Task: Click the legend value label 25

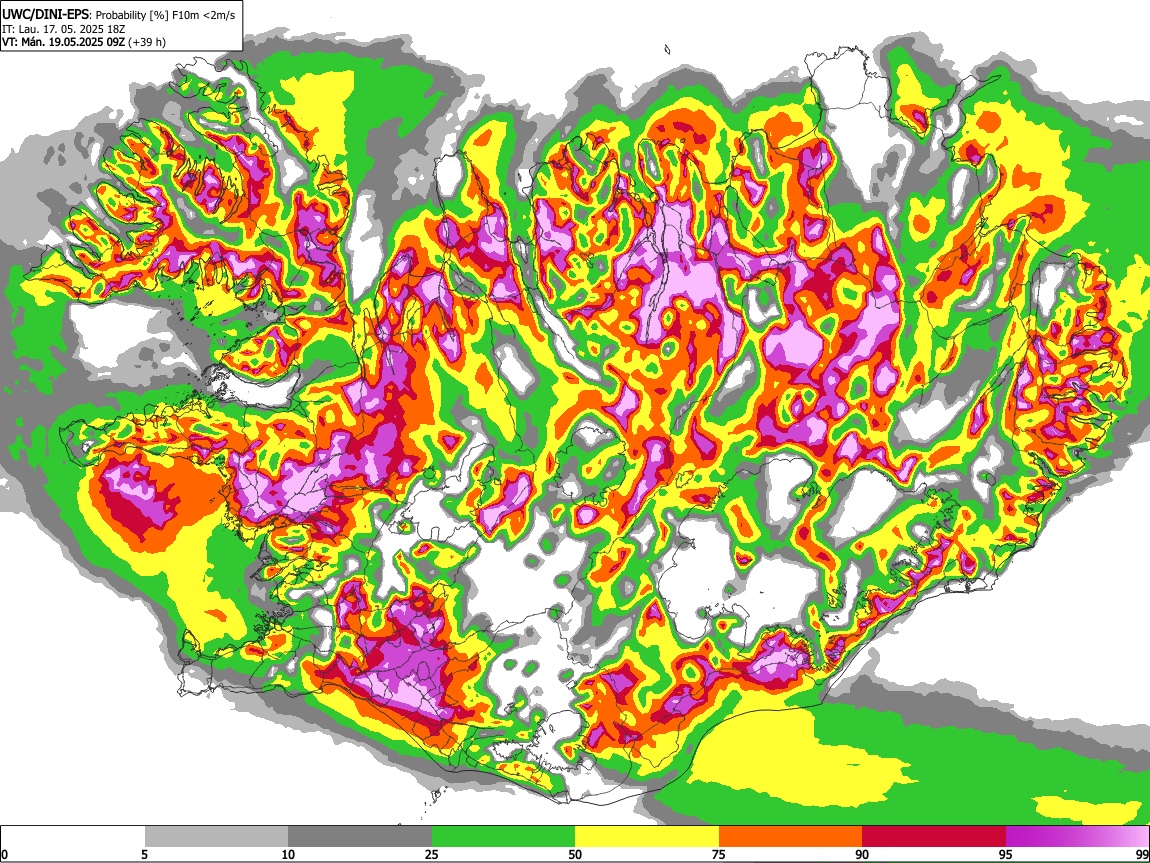Action: pyautogui.click(x=432, y=855)
